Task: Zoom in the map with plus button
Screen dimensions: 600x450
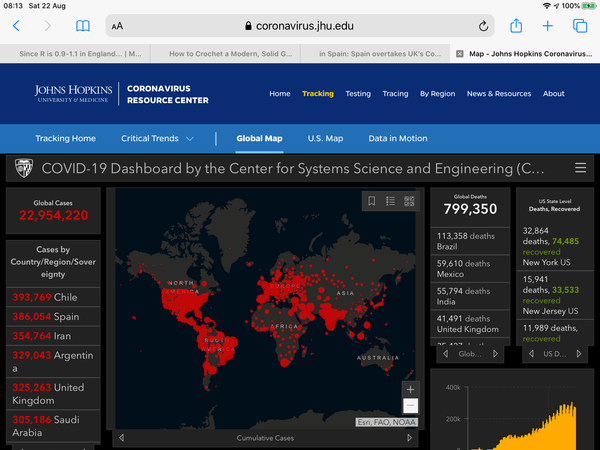Action: tap(410, 390)
